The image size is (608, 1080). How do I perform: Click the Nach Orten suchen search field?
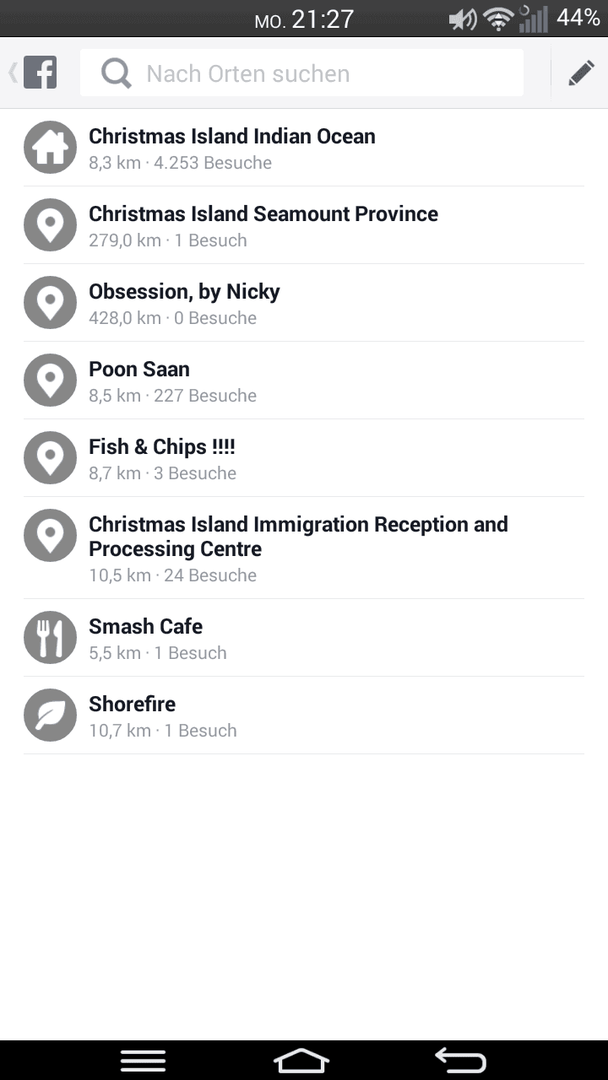click(x=302, y=72)
